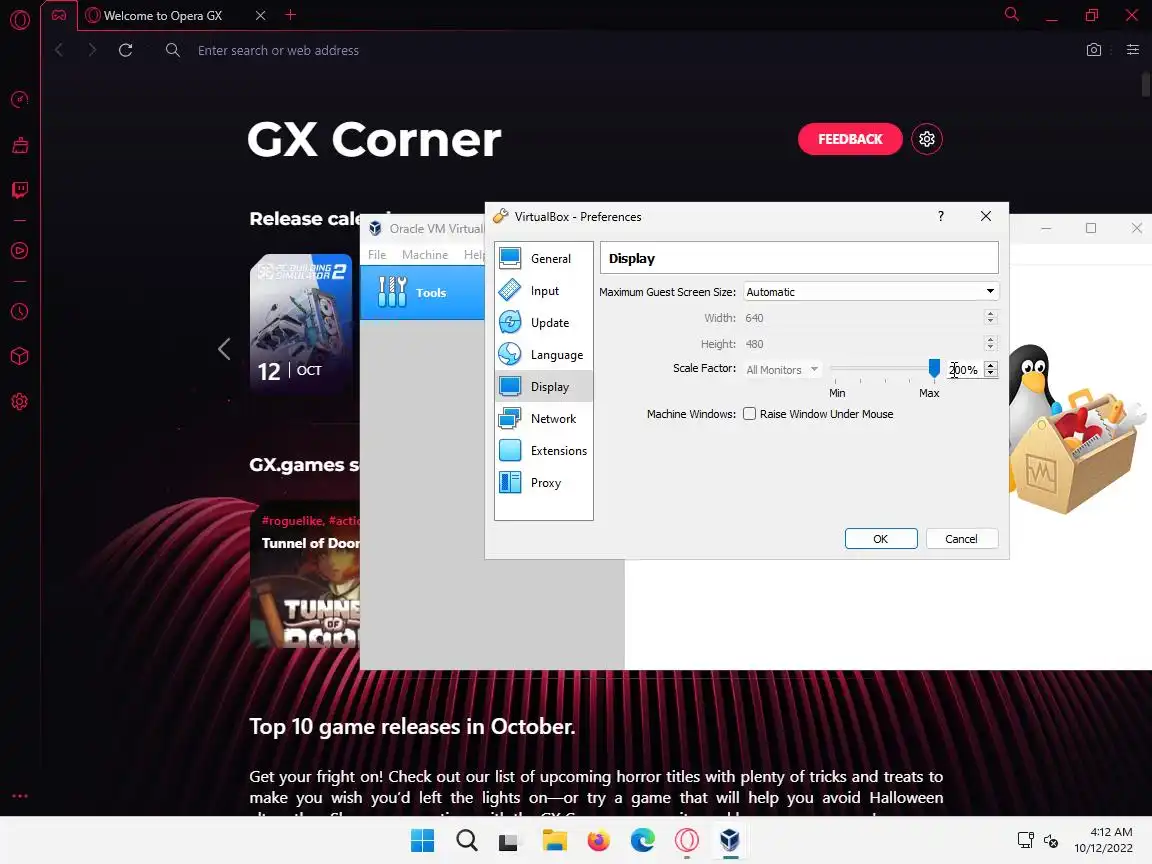Reload the page in Opera GX

tap(126, 50)
